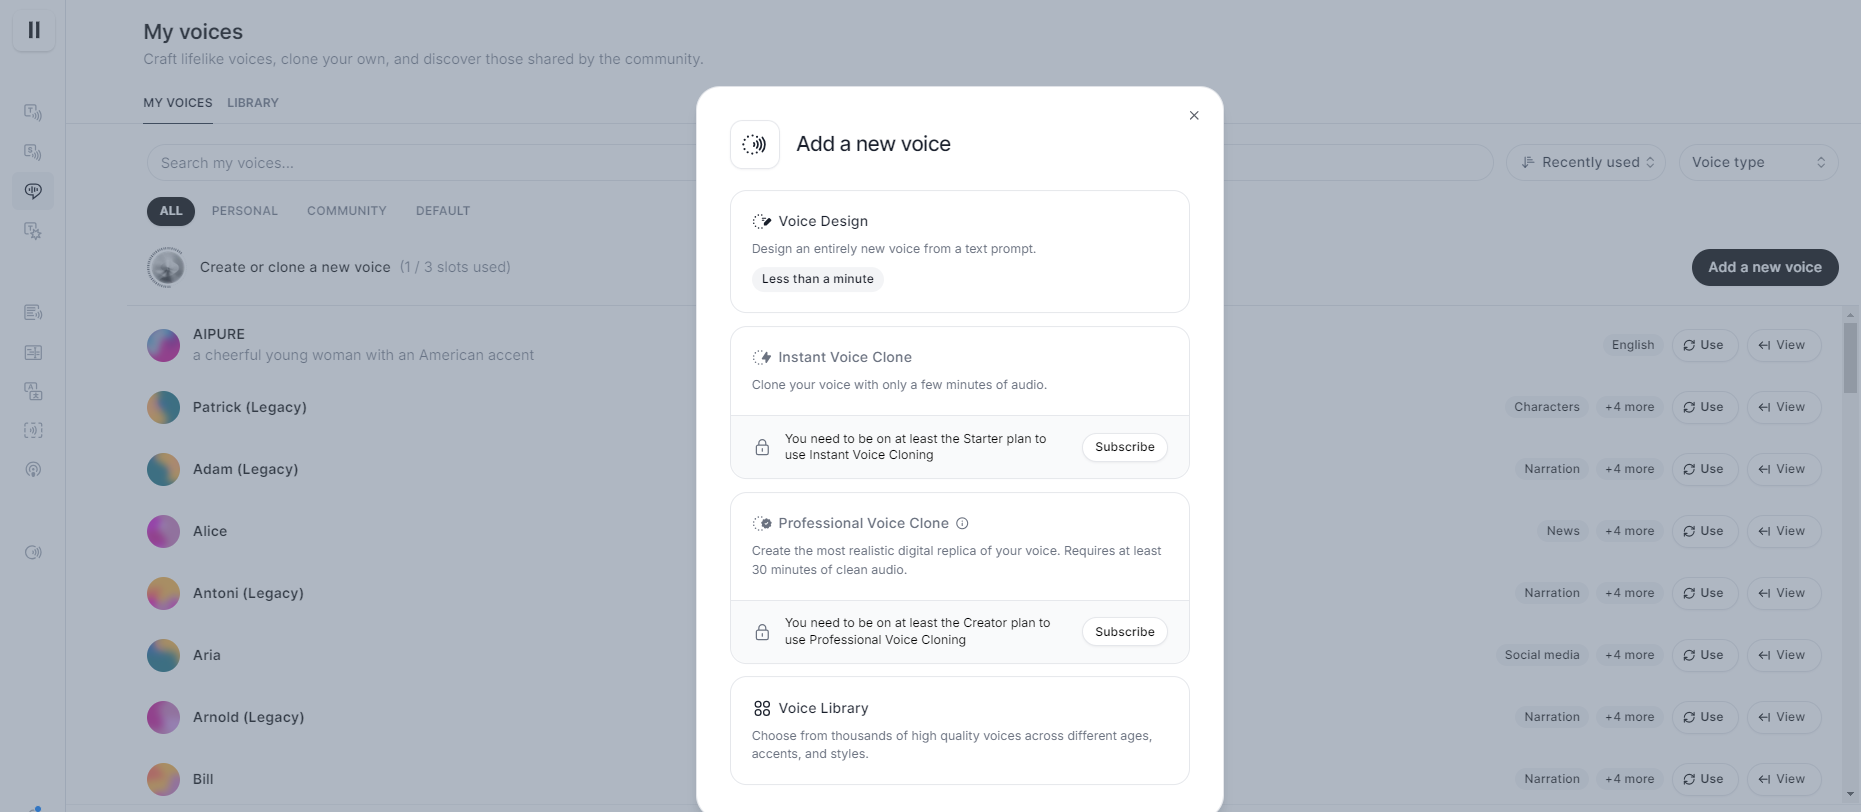Click the info icon beside Professional Voice Clone
Screen dimensions: 1861x812
click(x=962, y=523)
